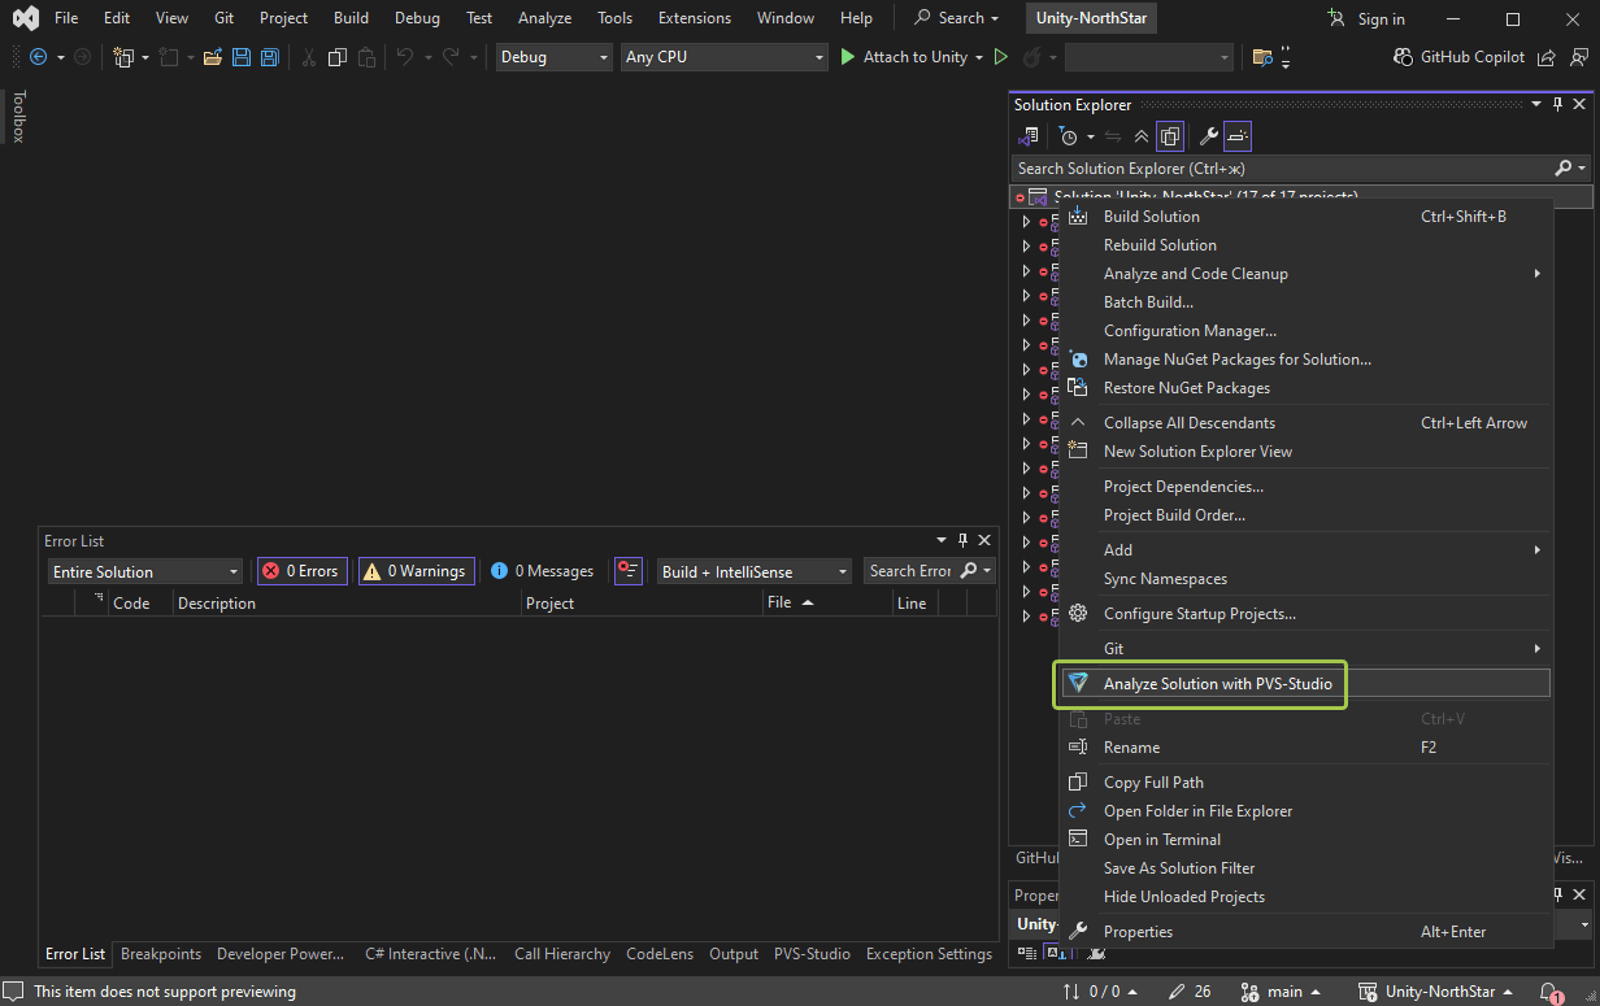Click the GitHub Copilot icon
This screenshot has width=1600, height=1006.
click(x=1403, y=57)
